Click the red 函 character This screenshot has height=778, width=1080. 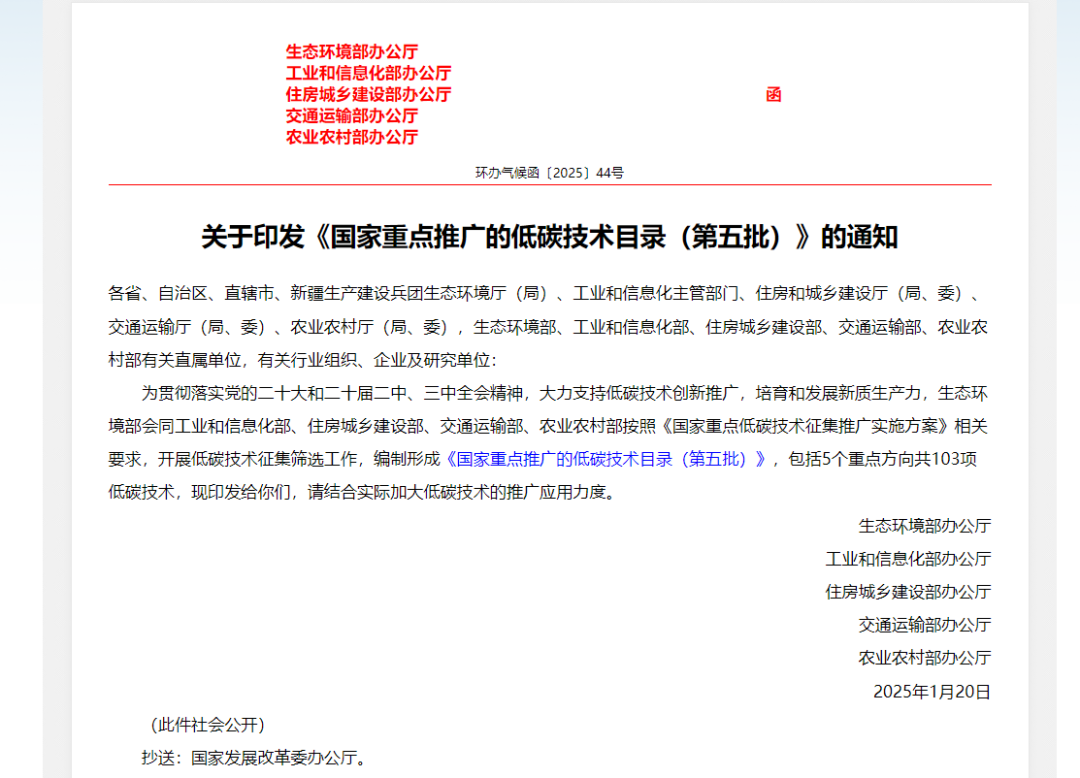tap(774, 94)
